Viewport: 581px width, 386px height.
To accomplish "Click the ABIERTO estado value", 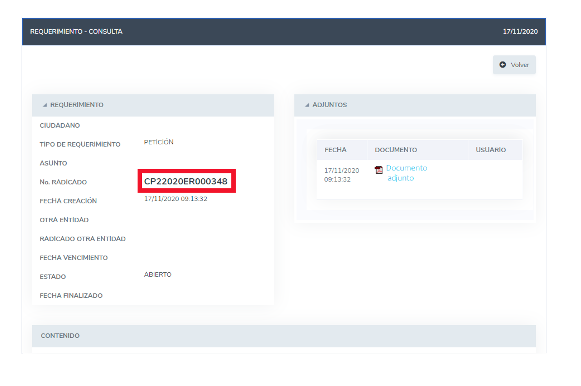I will click(x=157, y=274).
